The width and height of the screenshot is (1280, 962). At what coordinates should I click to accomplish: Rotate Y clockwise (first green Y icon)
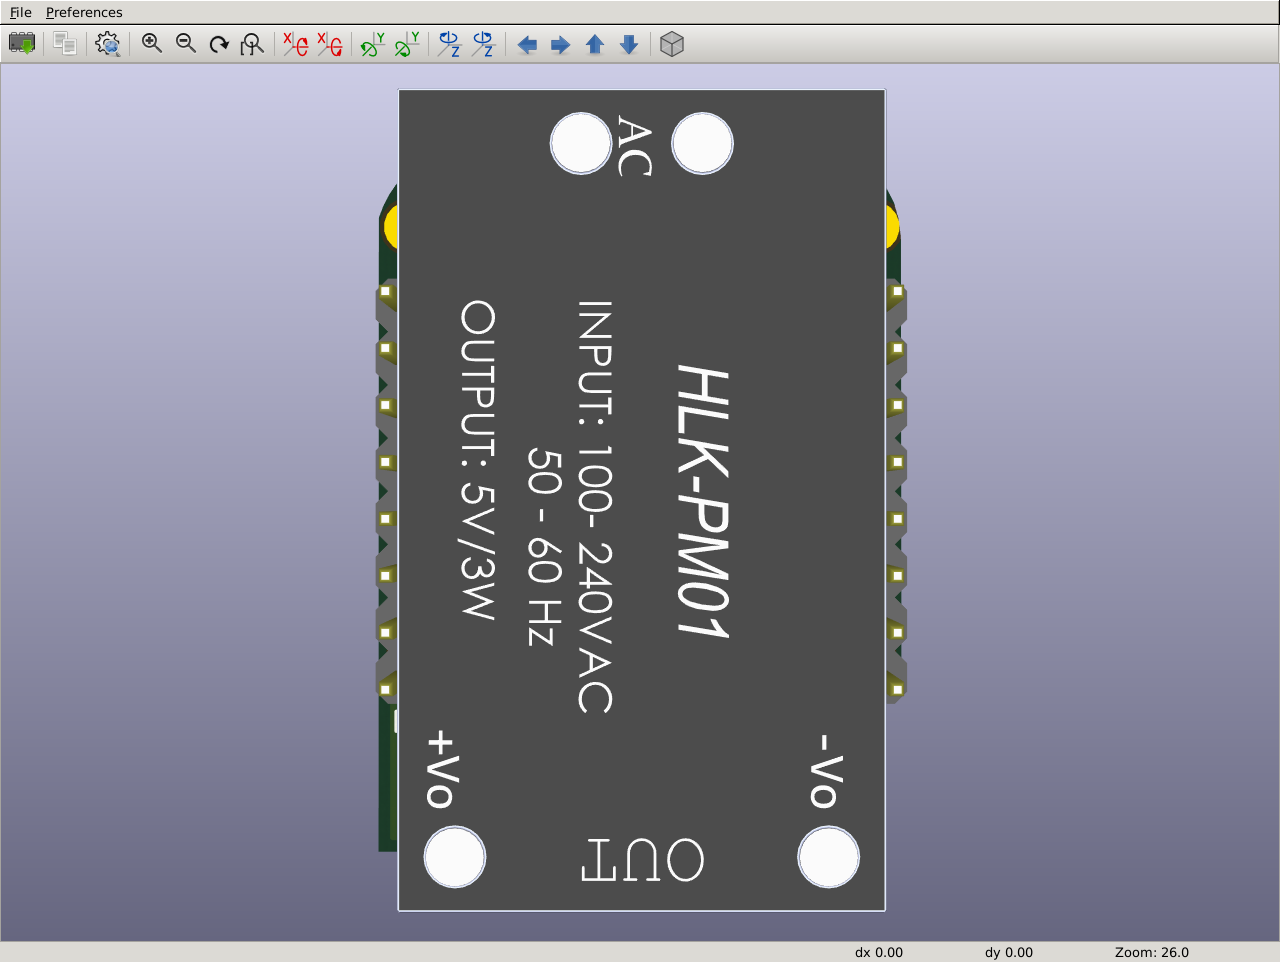click(x=373, y=44)
